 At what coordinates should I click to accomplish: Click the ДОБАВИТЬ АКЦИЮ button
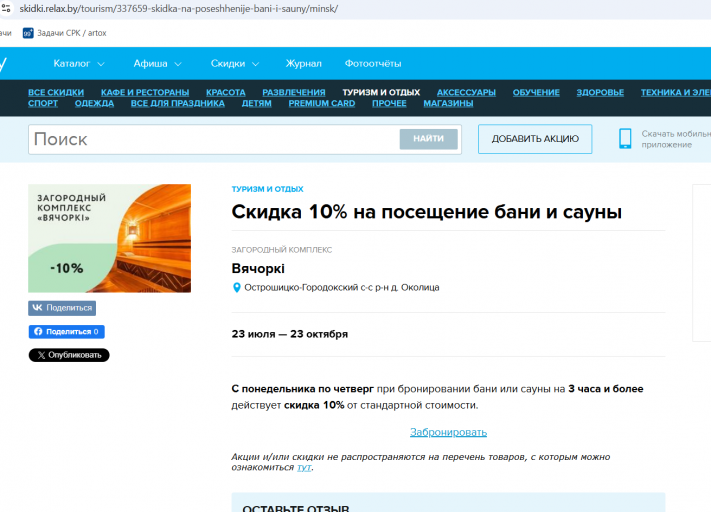(535, 139)
